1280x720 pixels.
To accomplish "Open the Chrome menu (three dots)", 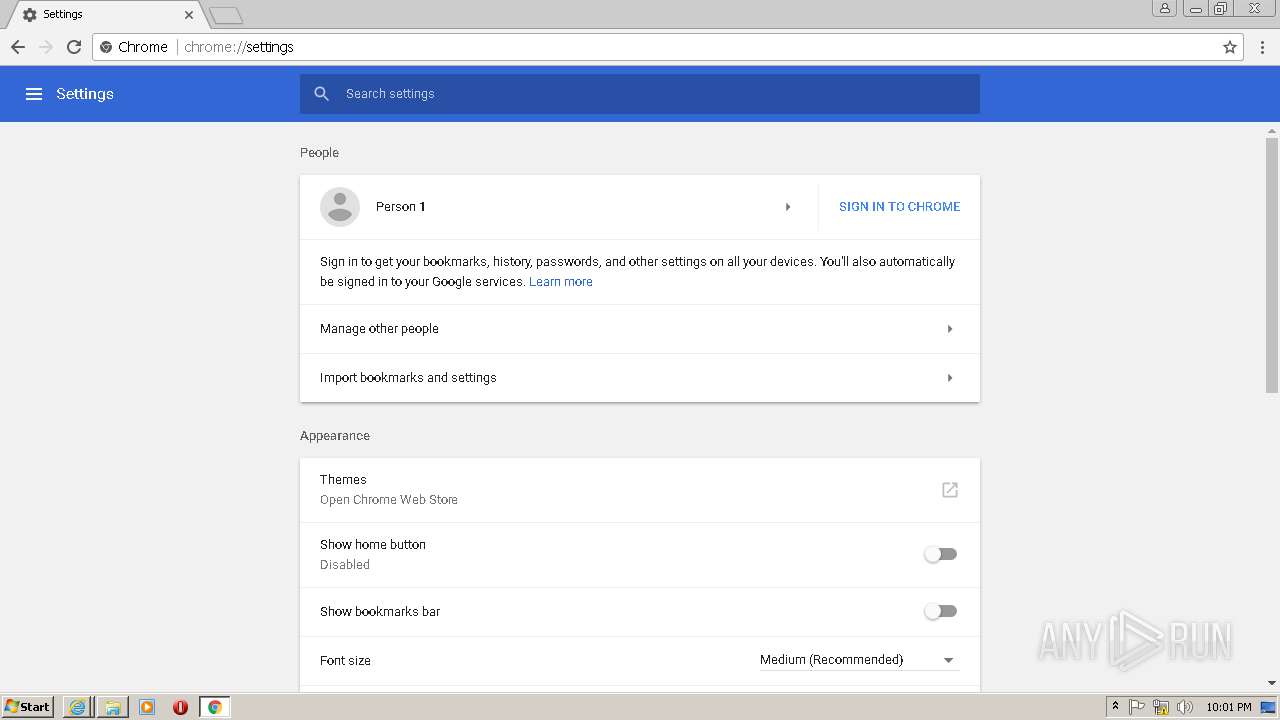I will click(1264, 47).
